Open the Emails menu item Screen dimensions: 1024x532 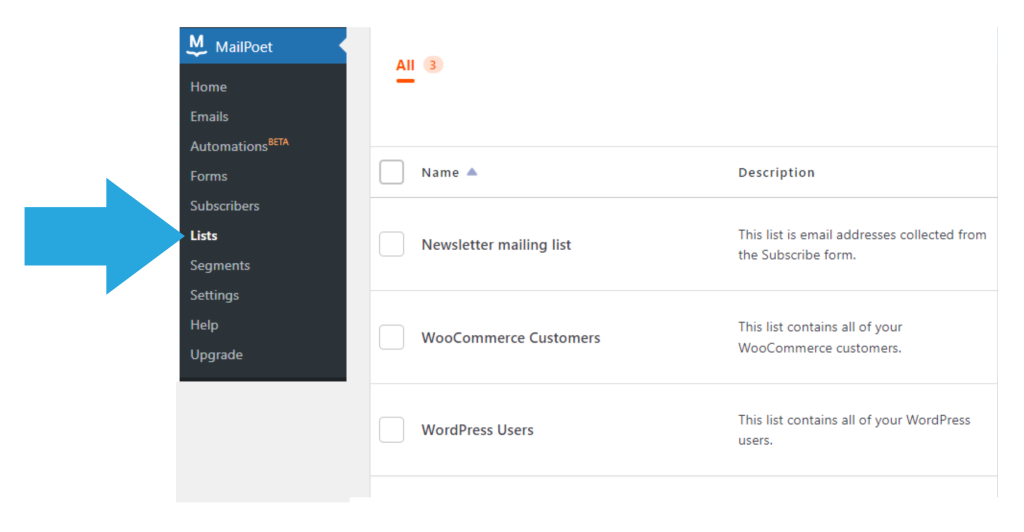click(209, 117)
